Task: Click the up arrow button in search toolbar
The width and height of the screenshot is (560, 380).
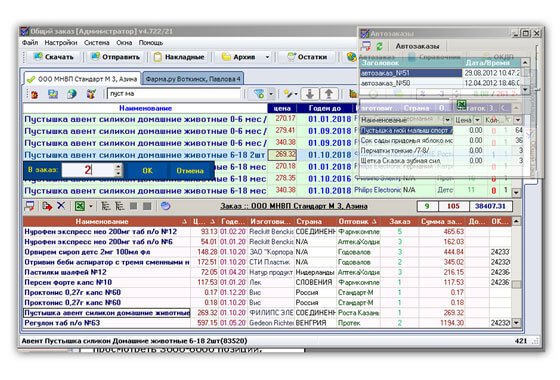Action: (x=329, y=94)
